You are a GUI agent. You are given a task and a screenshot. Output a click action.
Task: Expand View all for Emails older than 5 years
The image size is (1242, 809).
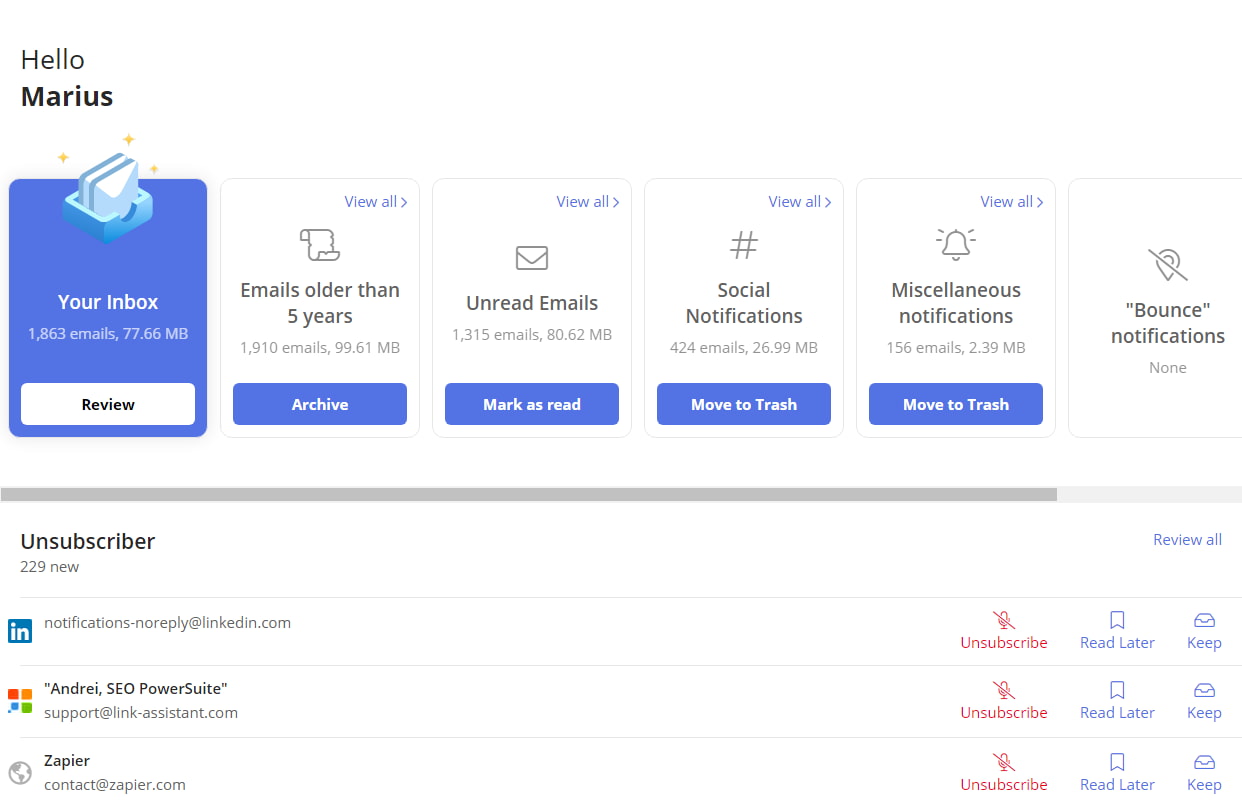click(x=375, y=202)
